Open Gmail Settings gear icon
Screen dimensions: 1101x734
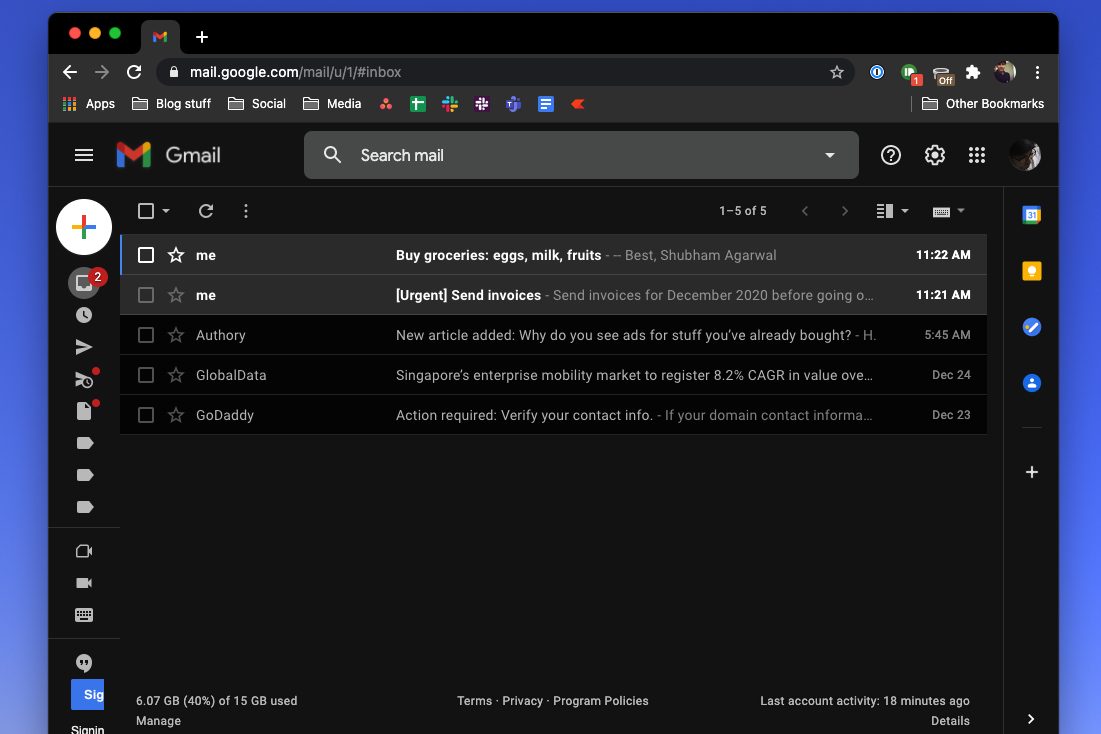934,155
